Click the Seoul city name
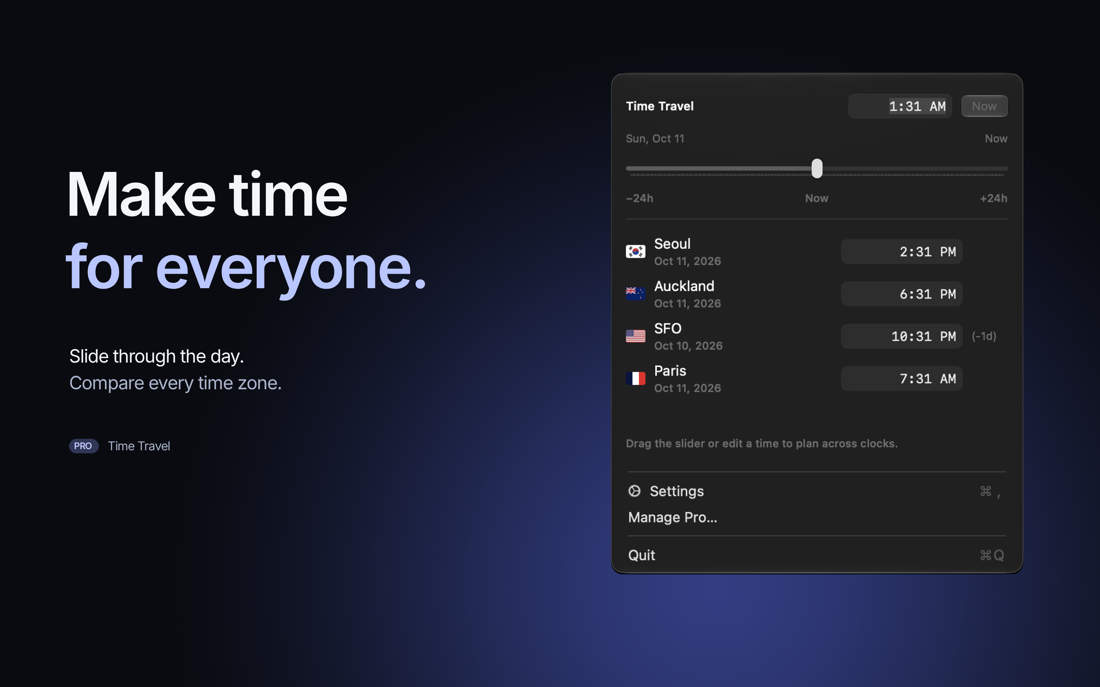Screen dimensions: 1100x687 coord(672,244)
